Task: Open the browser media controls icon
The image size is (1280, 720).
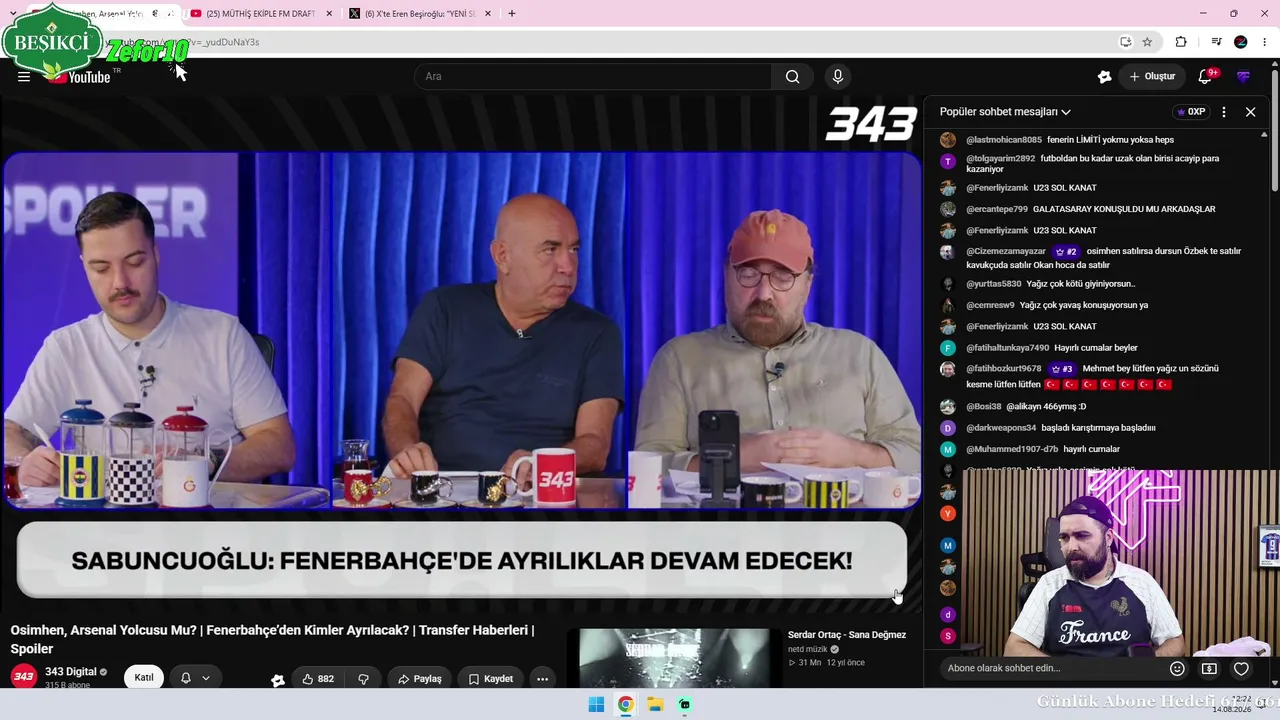Action: pos(1216,42)
